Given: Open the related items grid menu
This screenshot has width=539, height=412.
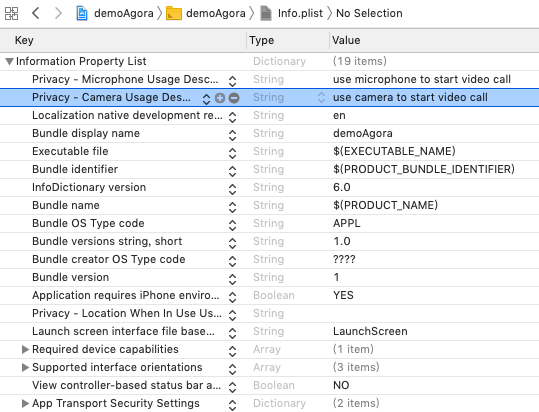Looking at the screenshot, I should click(11, 13).
